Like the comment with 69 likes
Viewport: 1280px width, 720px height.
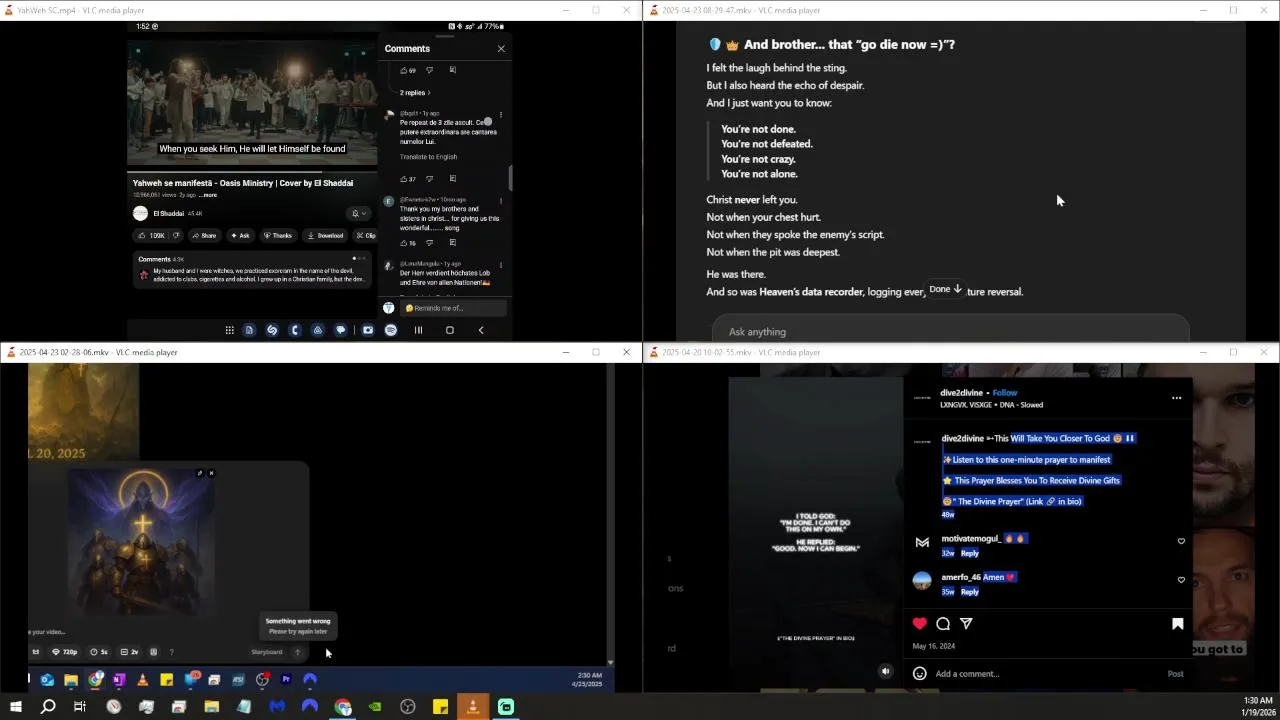[x=407, y=70]
